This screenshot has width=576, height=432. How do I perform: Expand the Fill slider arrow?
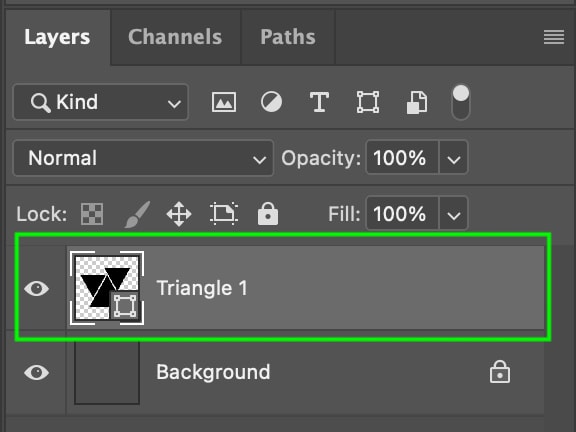point(454,214)
